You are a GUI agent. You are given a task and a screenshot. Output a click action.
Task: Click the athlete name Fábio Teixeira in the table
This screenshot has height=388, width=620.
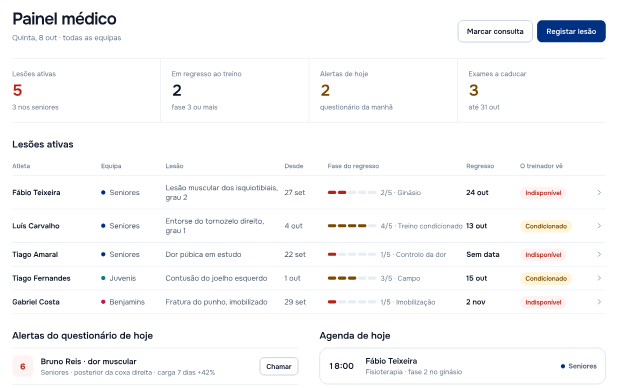pos(36,193)
